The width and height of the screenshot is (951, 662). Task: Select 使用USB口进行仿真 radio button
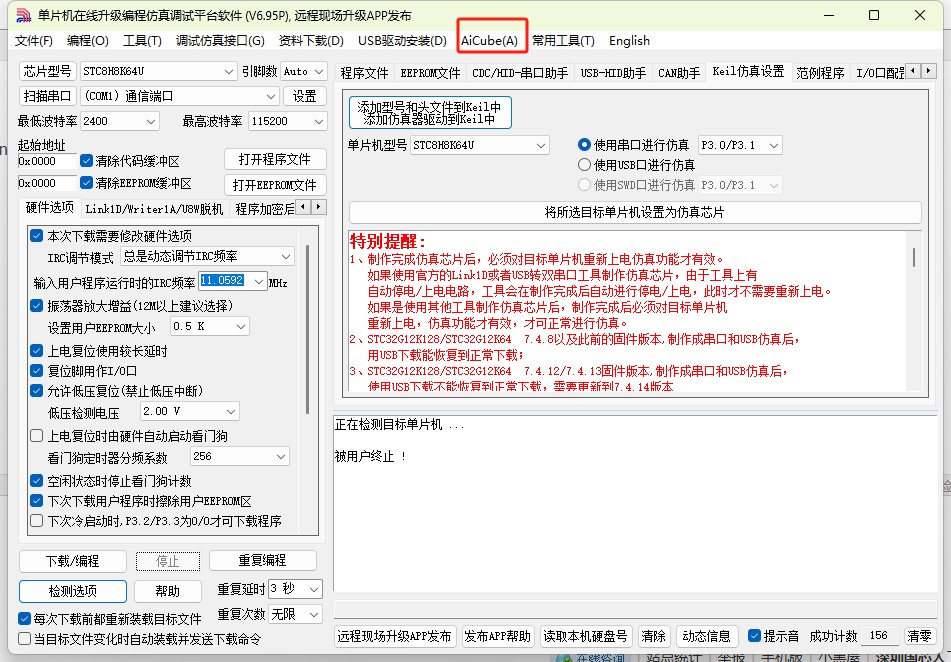pyautogui.click(x=584, y=164)
